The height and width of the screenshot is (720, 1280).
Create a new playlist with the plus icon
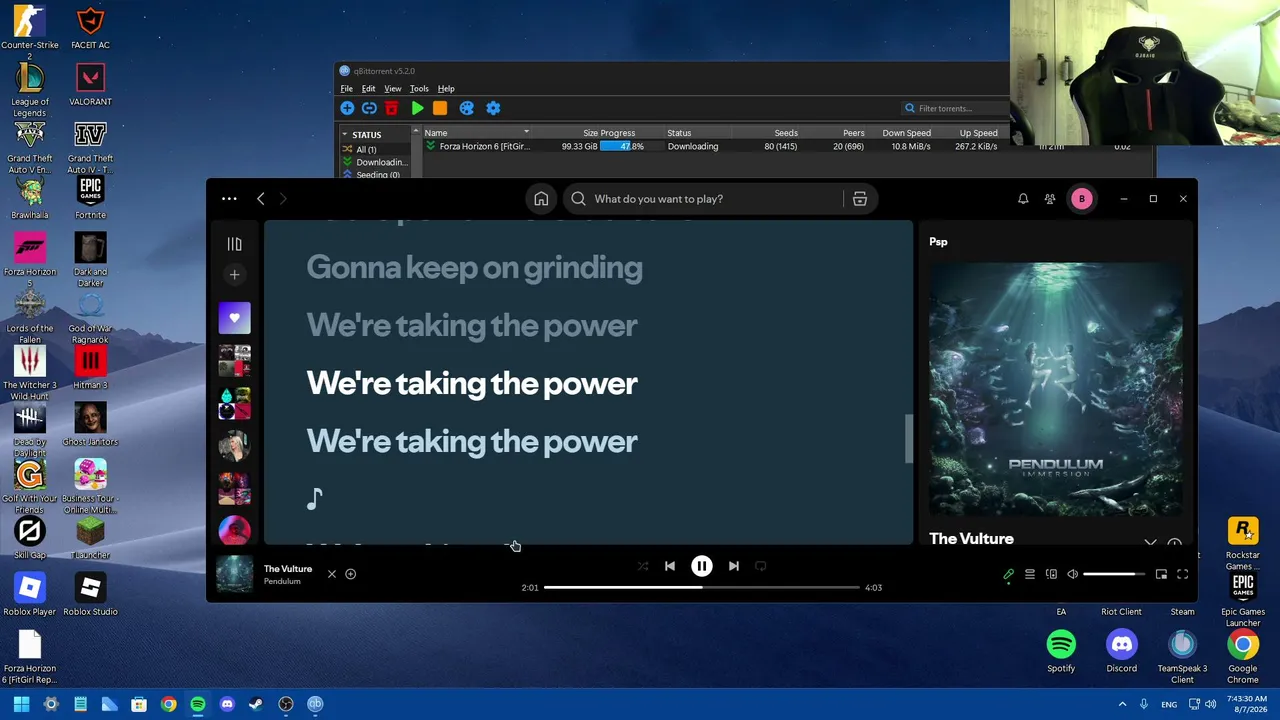234,274
